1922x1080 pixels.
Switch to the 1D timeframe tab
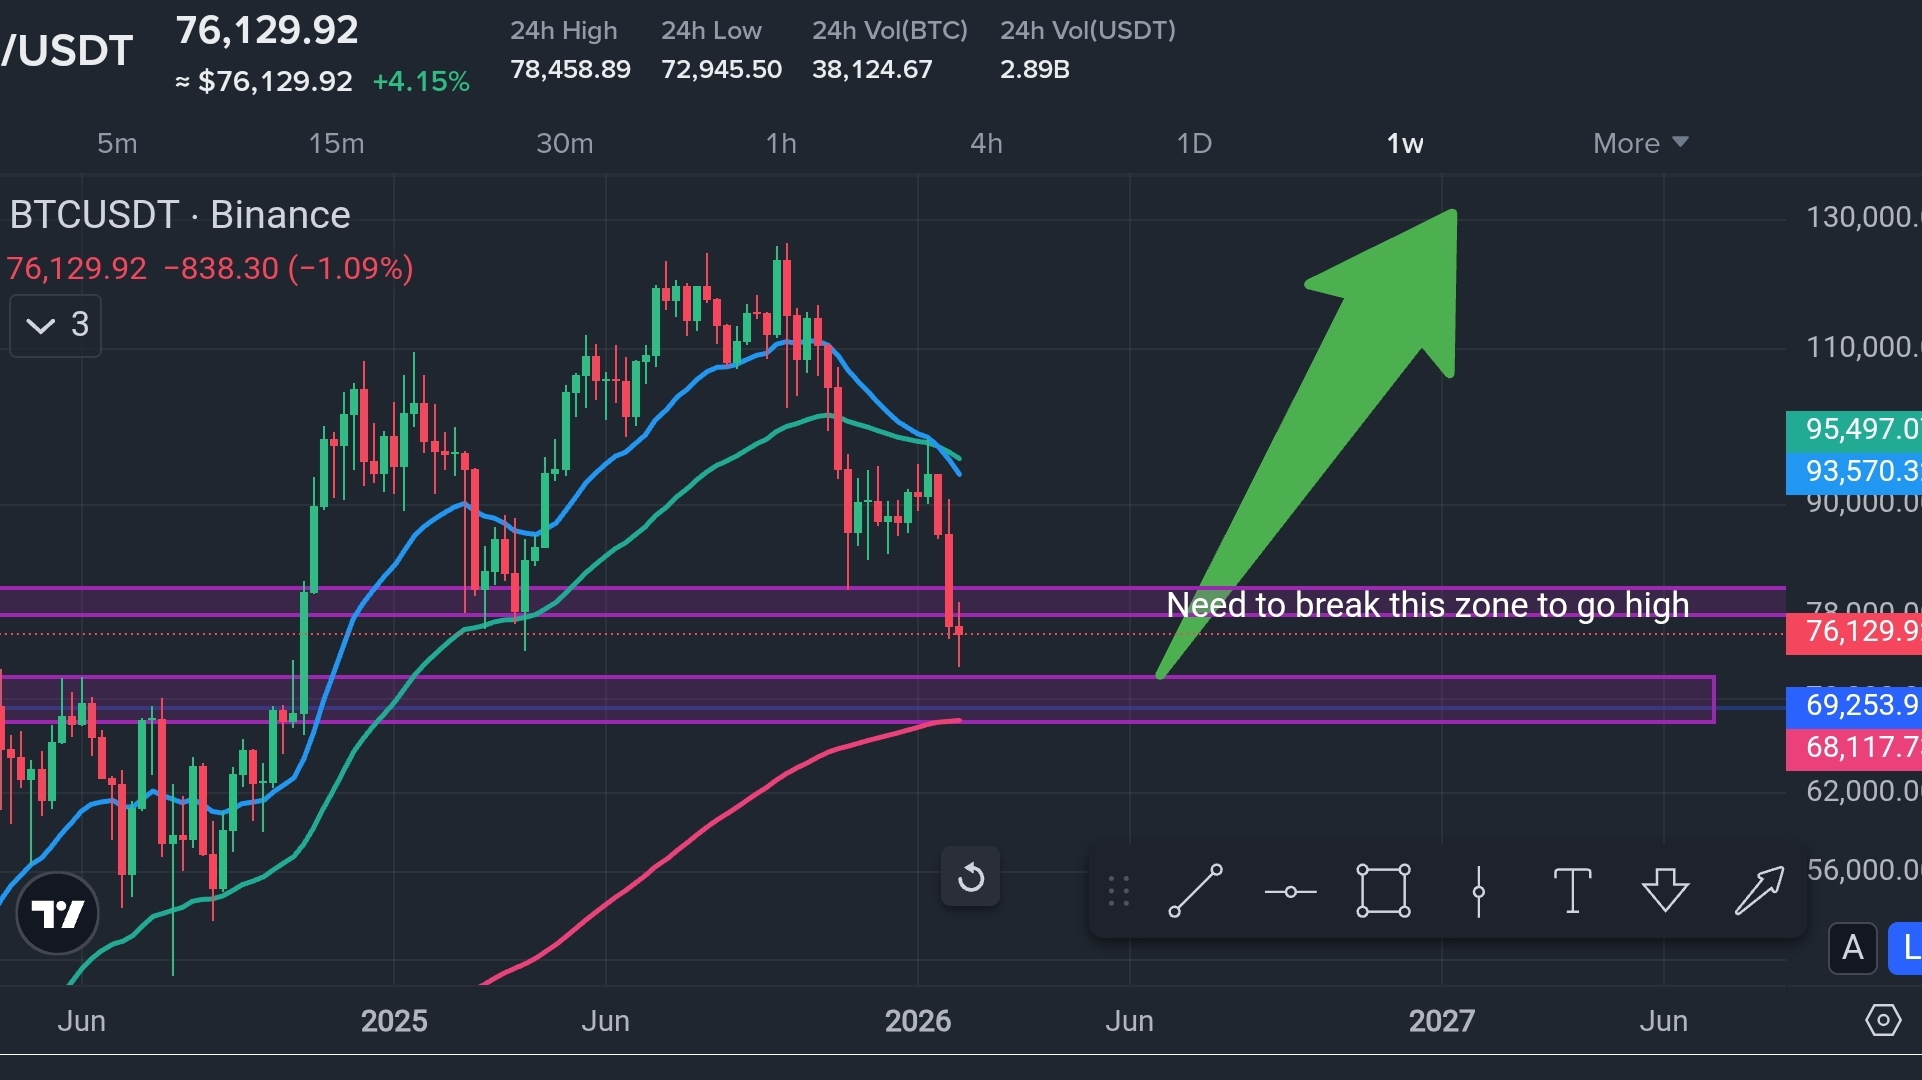click(x=1194, y=143)
